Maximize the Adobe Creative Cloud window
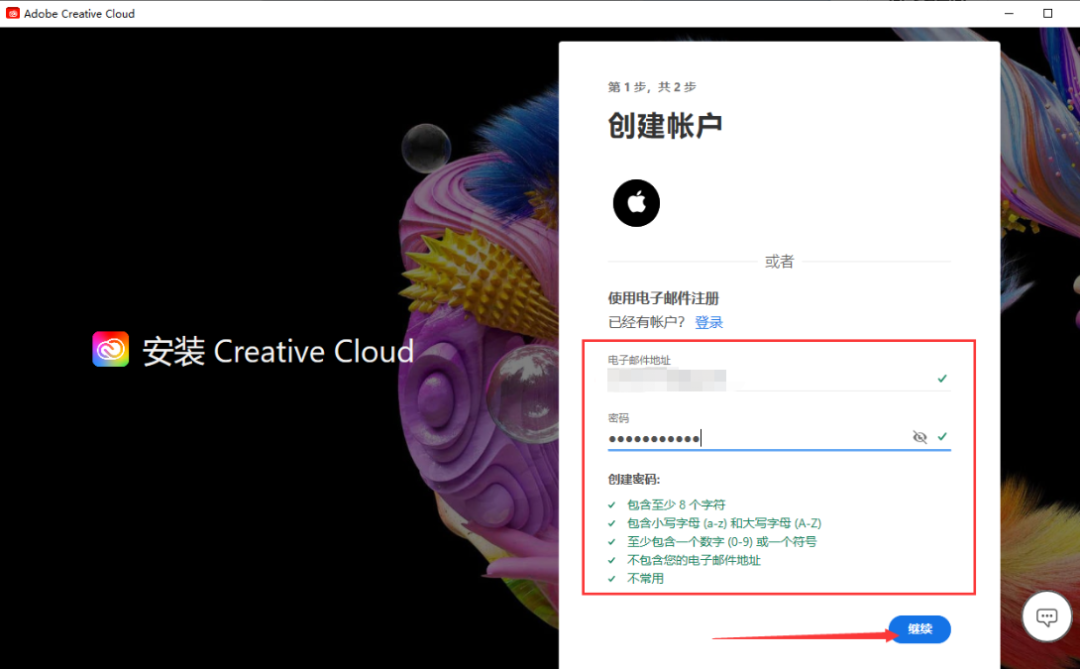The width and height of the screenshot is (1080, 669). point(1048,13)
